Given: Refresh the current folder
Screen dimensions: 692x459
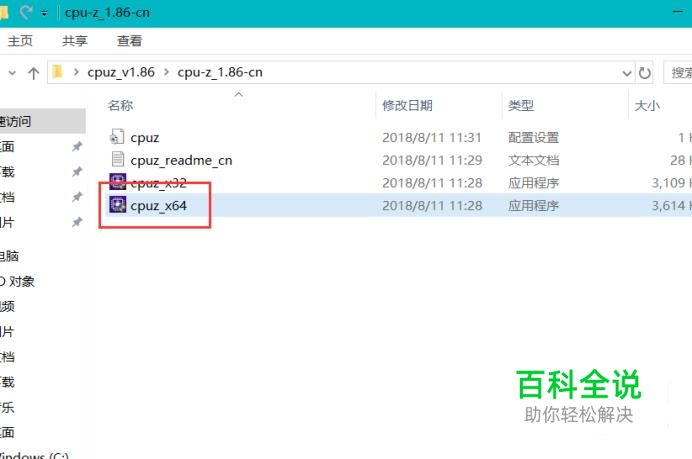Looking at the screenshot, I should click(x=645, y=73).
